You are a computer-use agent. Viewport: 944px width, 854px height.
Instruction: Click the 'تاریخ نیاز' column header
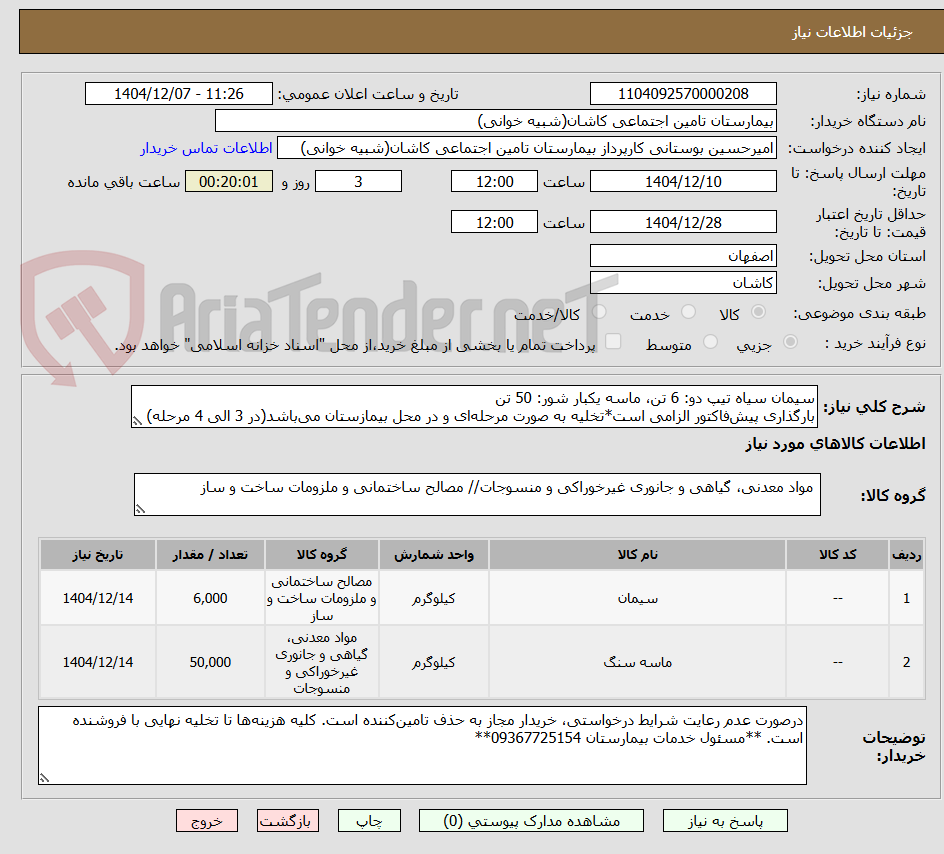pos(98,555)
